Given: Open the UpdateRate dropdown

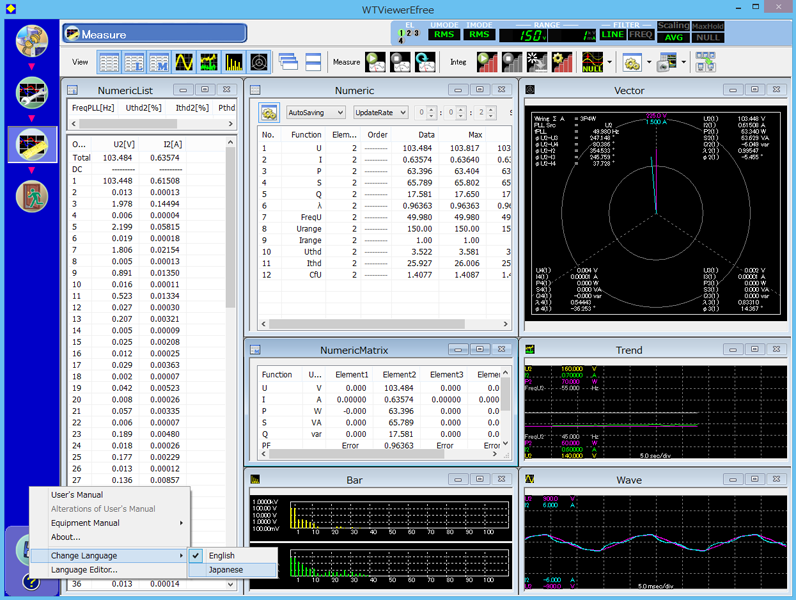Looking at the screenshot, I should (x=380, y=113).
